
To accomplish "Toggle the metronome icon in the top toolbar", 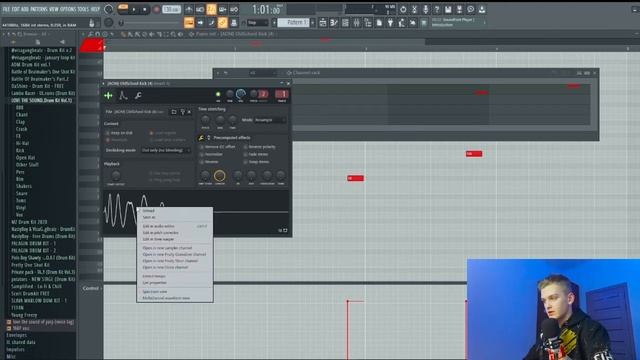I will 189,9.
